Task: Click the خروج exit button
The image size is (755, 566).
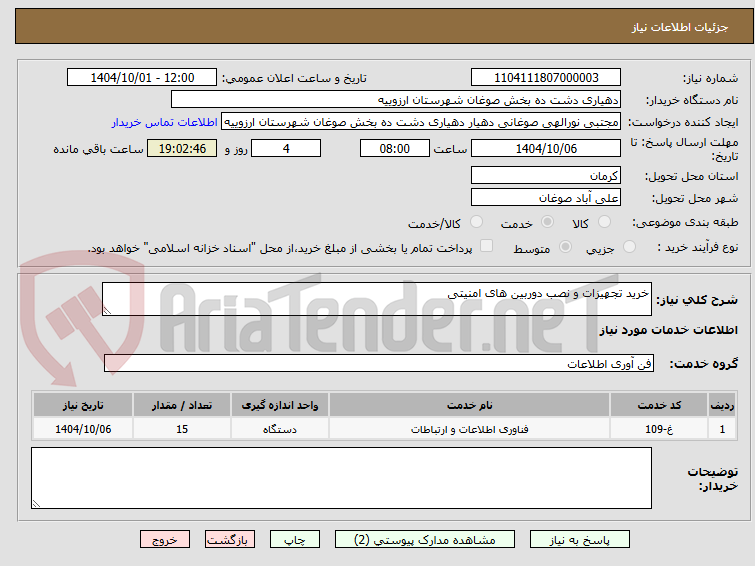Action: click(165, 540)
